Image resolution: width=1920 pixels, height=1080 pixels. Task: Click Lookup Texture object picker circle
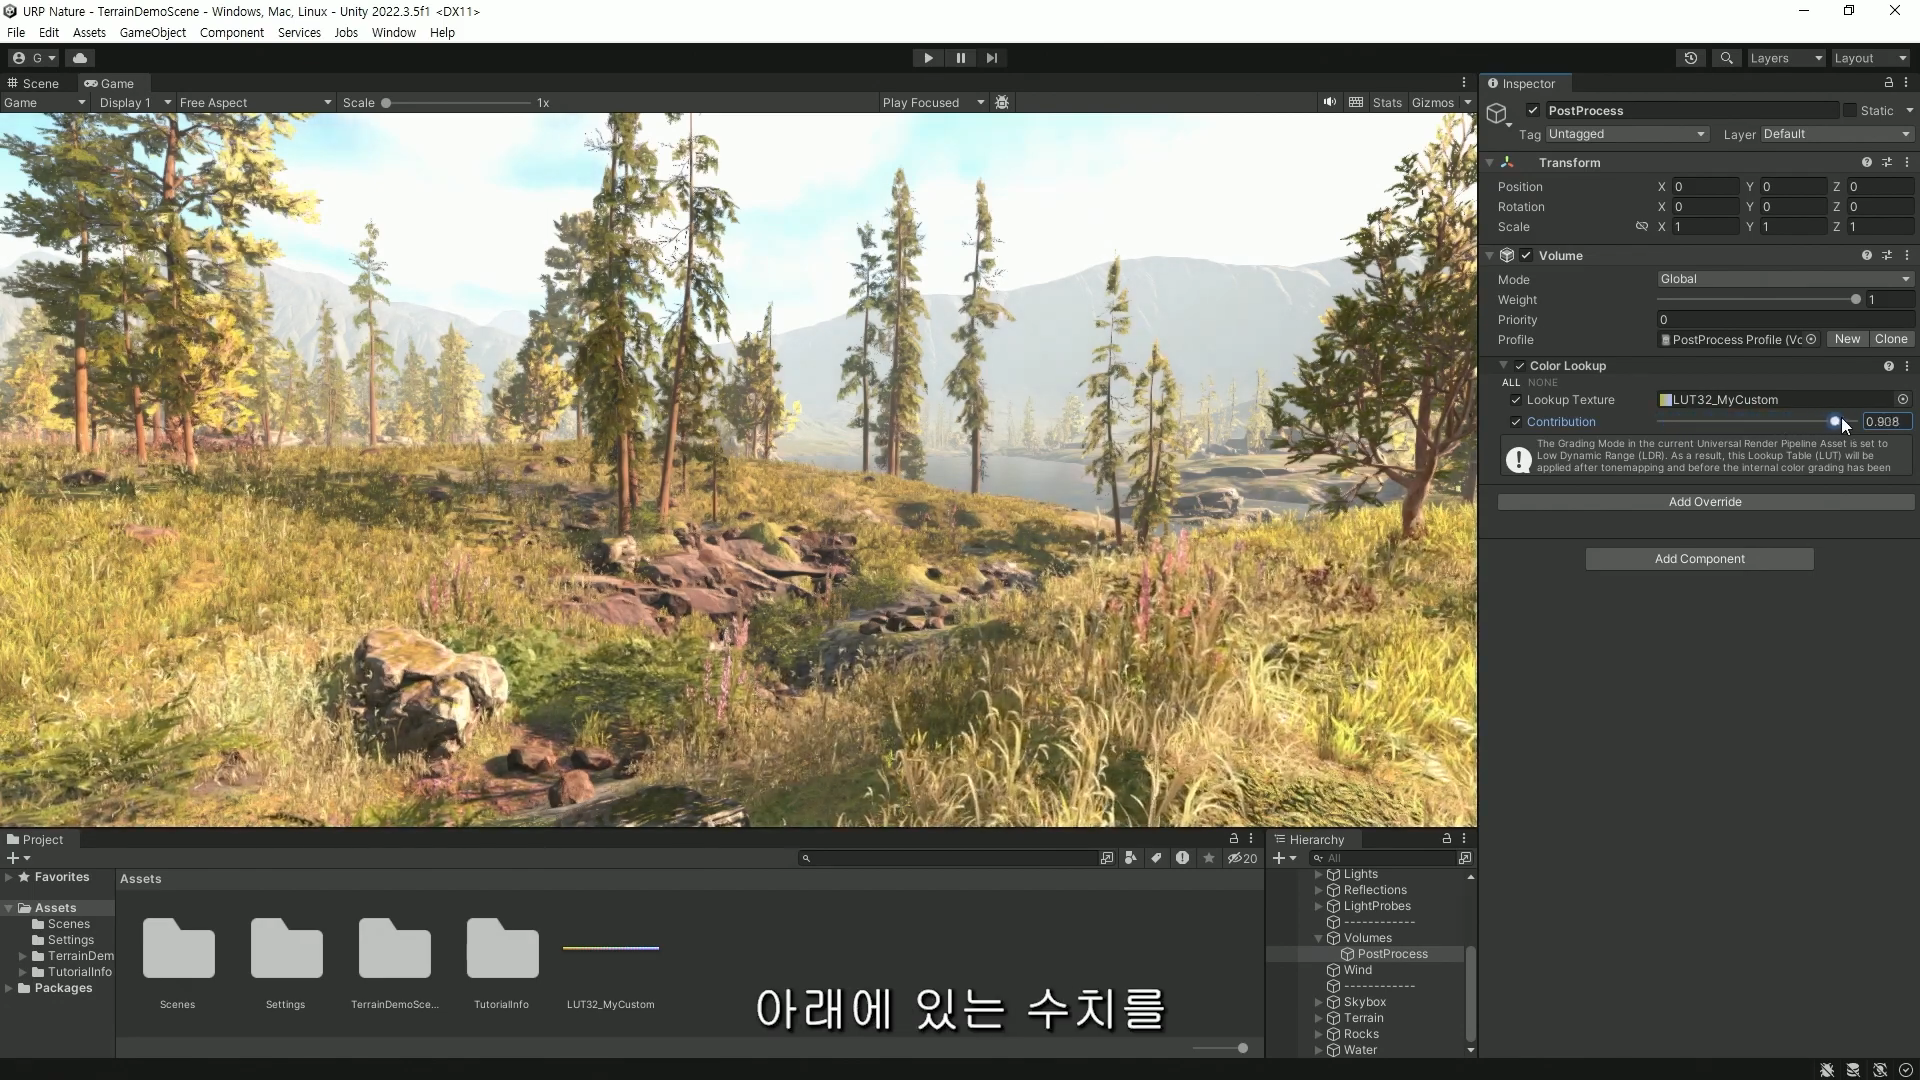(x=1903, y=399)
